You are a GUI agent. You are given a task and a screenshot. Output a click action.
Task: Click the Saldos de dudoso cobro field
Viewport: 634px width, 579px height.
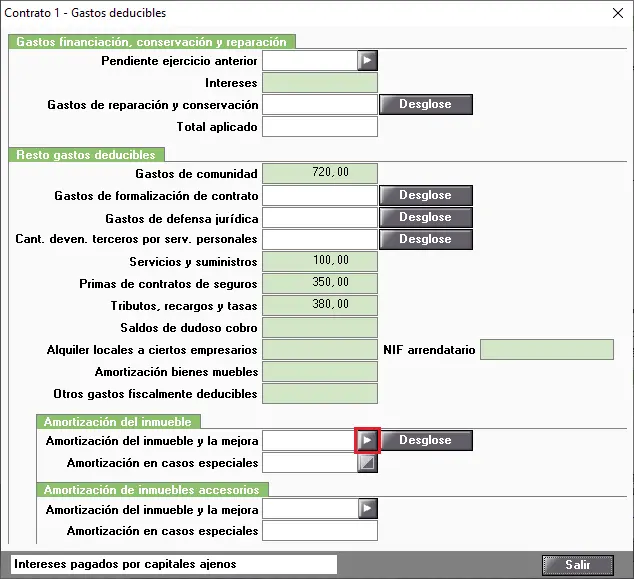click(x=320, y=328)
